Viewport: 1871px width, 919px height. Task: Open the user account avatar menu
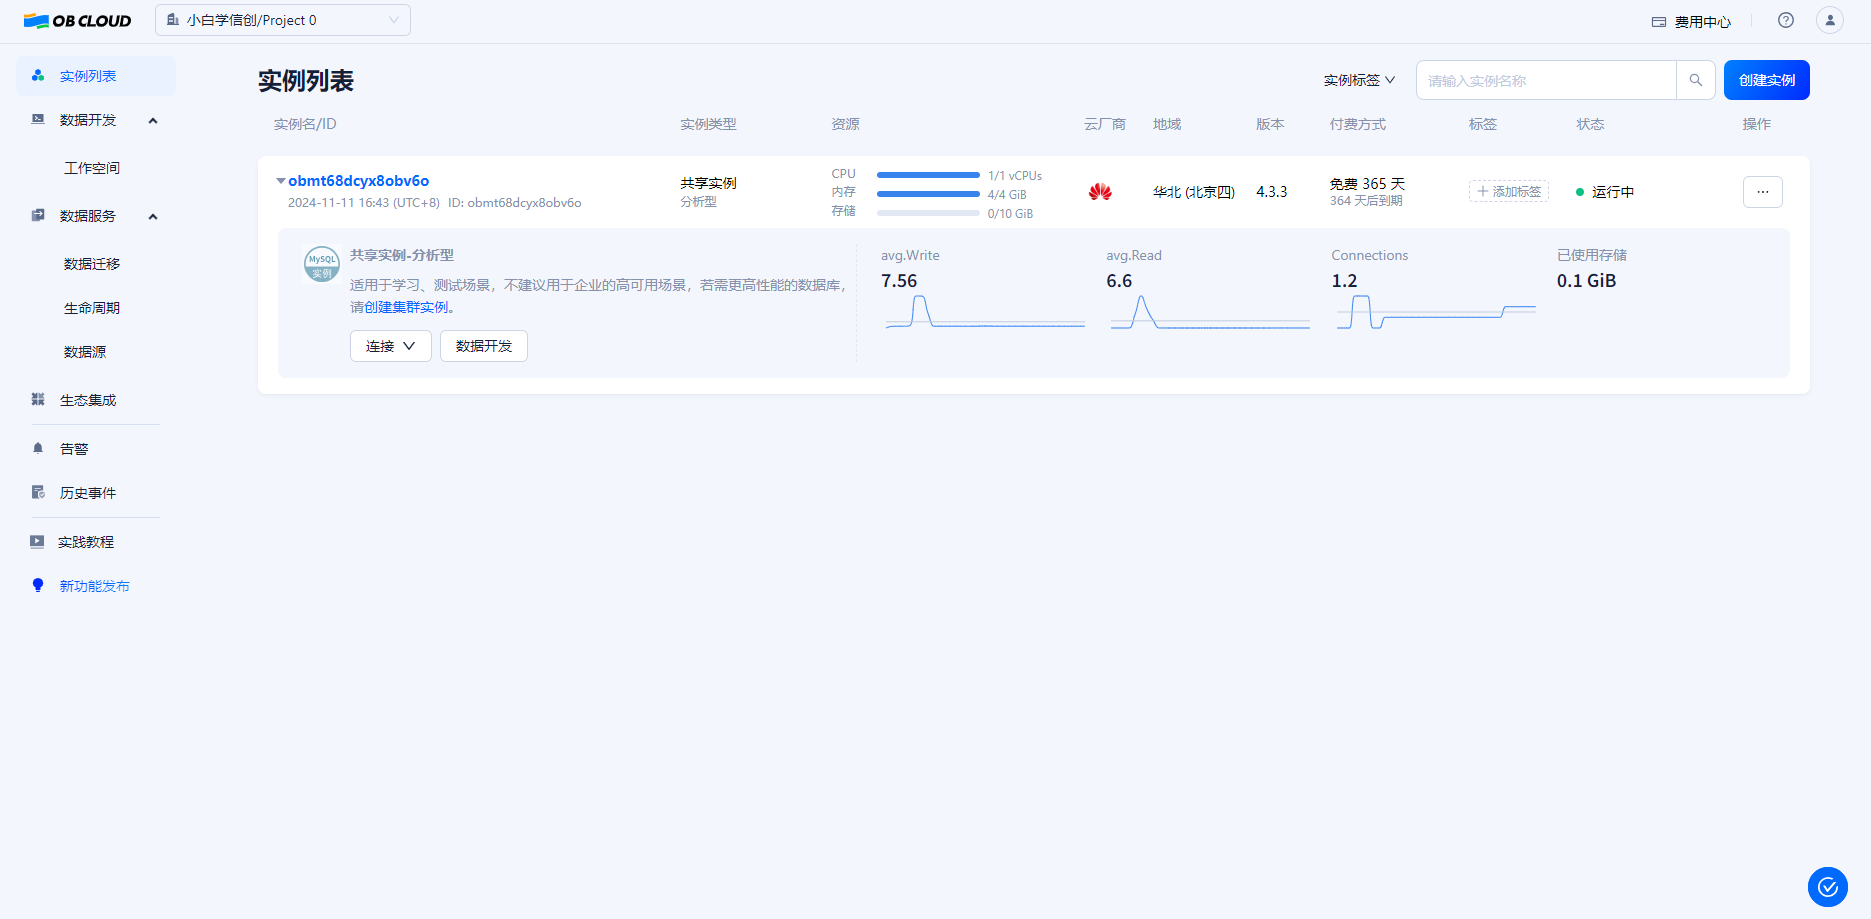(1830, 20)
